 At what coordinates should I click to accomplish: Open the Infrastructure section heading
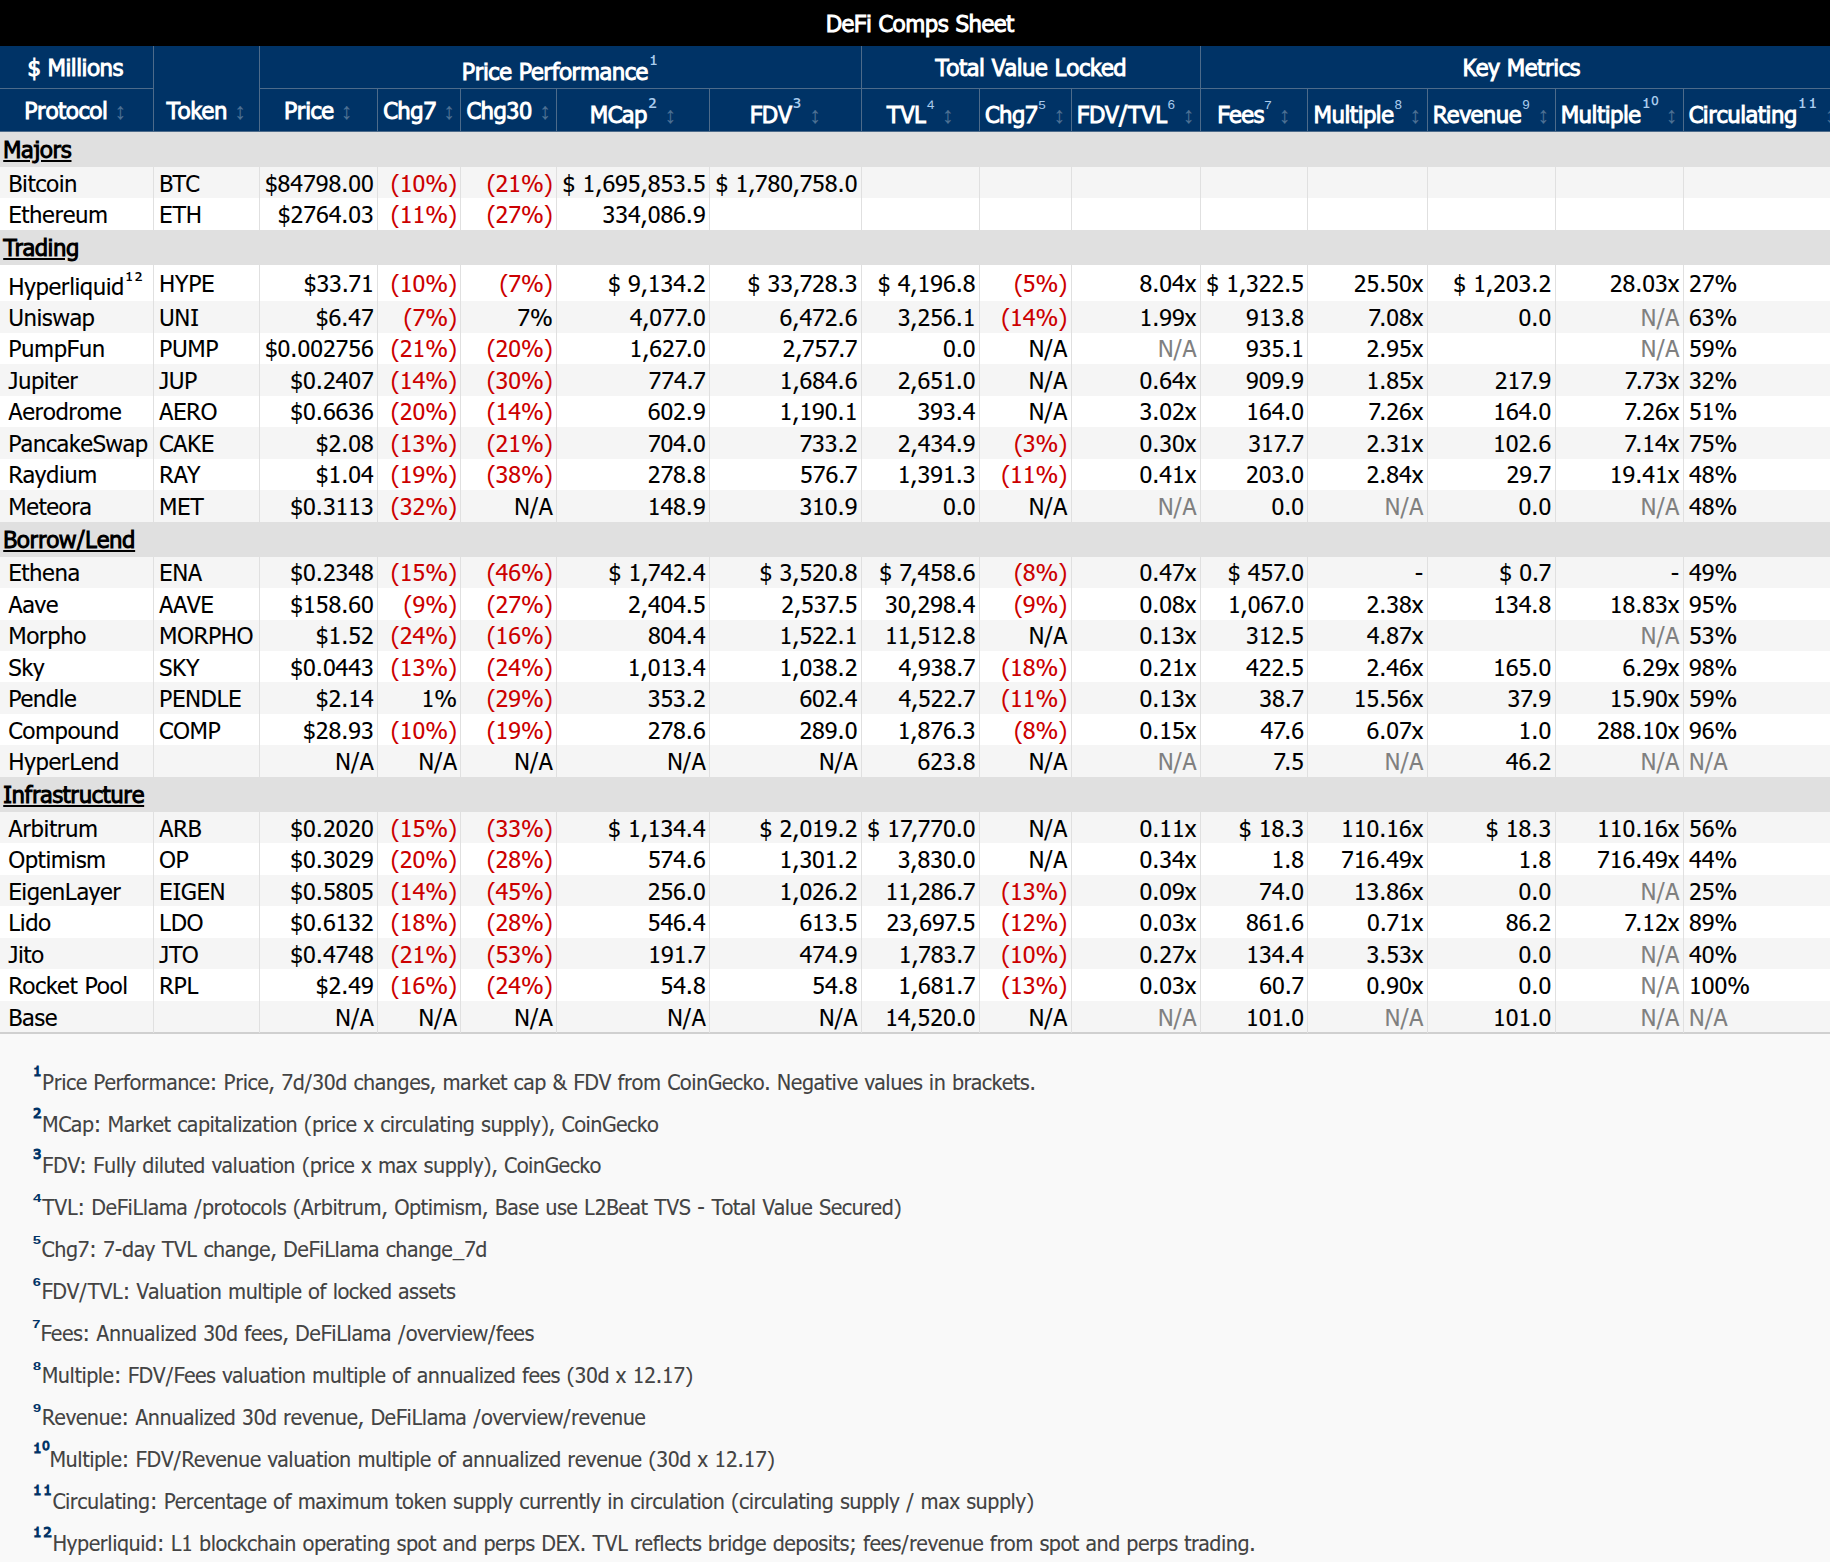click(x=74, y=795)
